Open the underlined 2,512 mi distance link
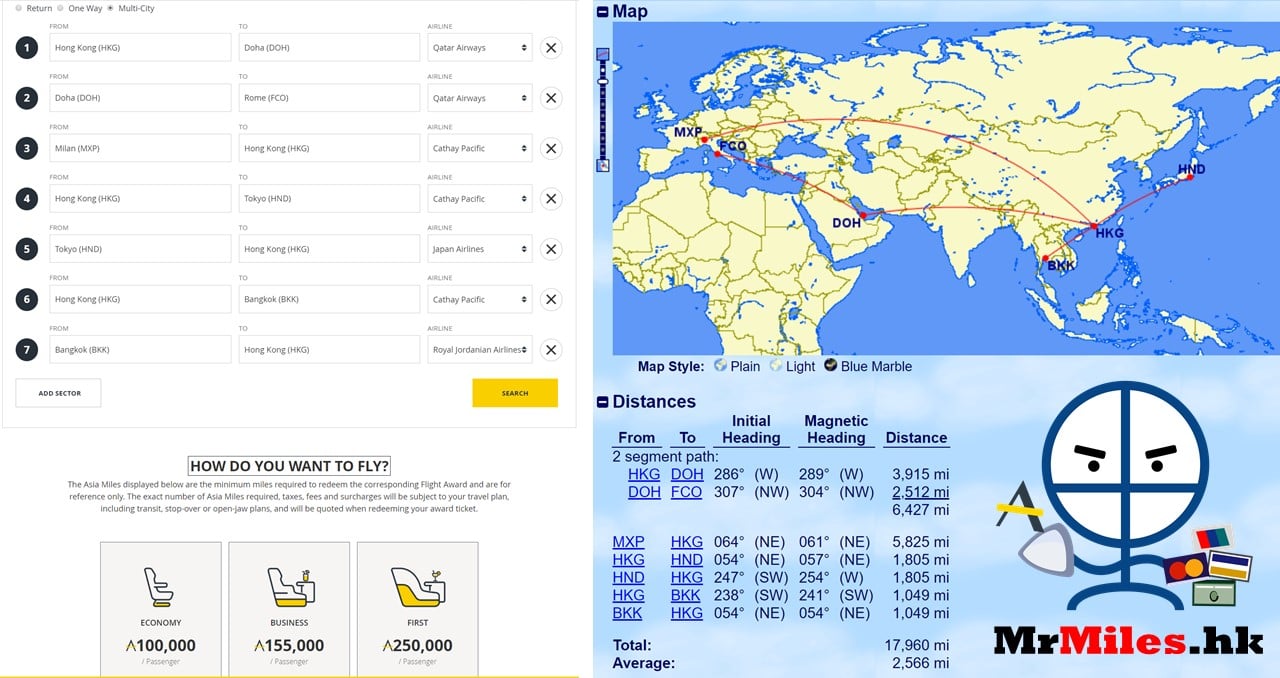The height and width of the screenshot is (678, 1280). 920,492
